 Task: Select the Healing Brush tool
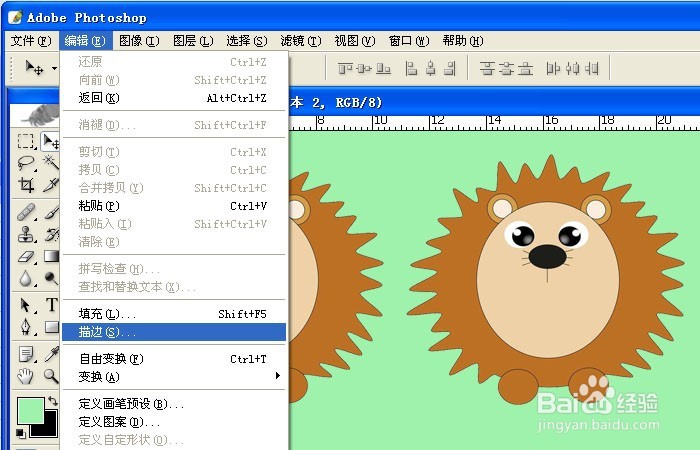(26, 212)
